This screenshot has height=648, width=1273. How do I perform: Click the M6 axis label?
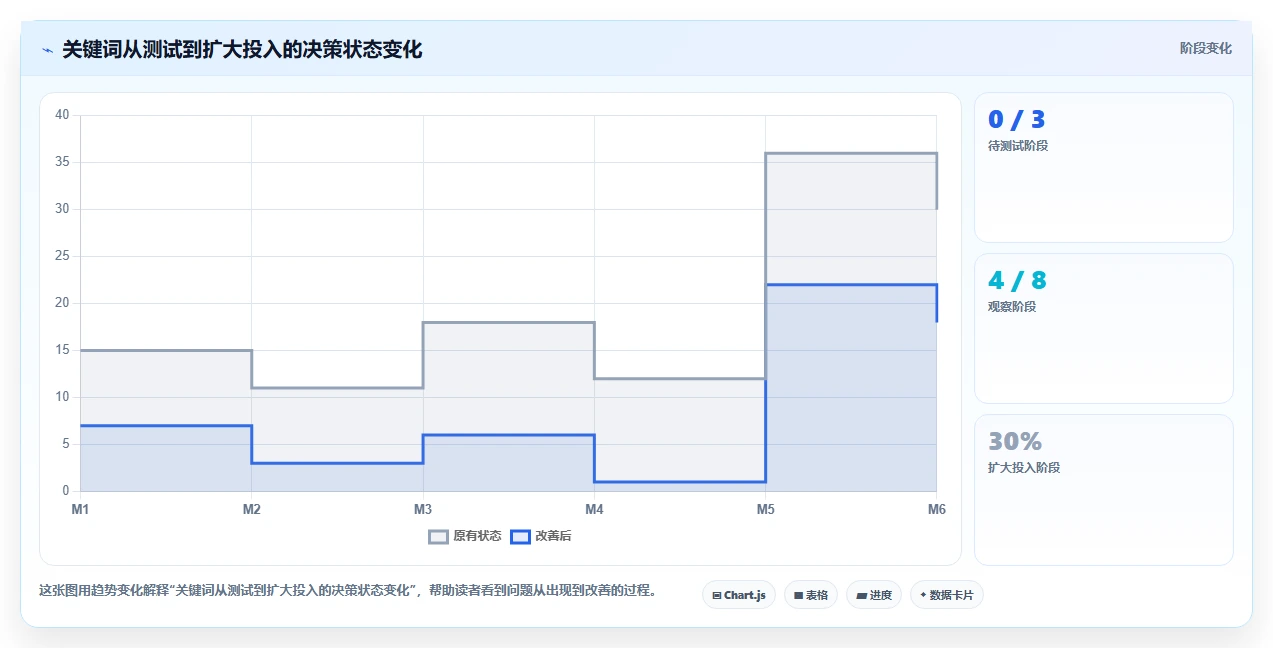pos(937,510)
